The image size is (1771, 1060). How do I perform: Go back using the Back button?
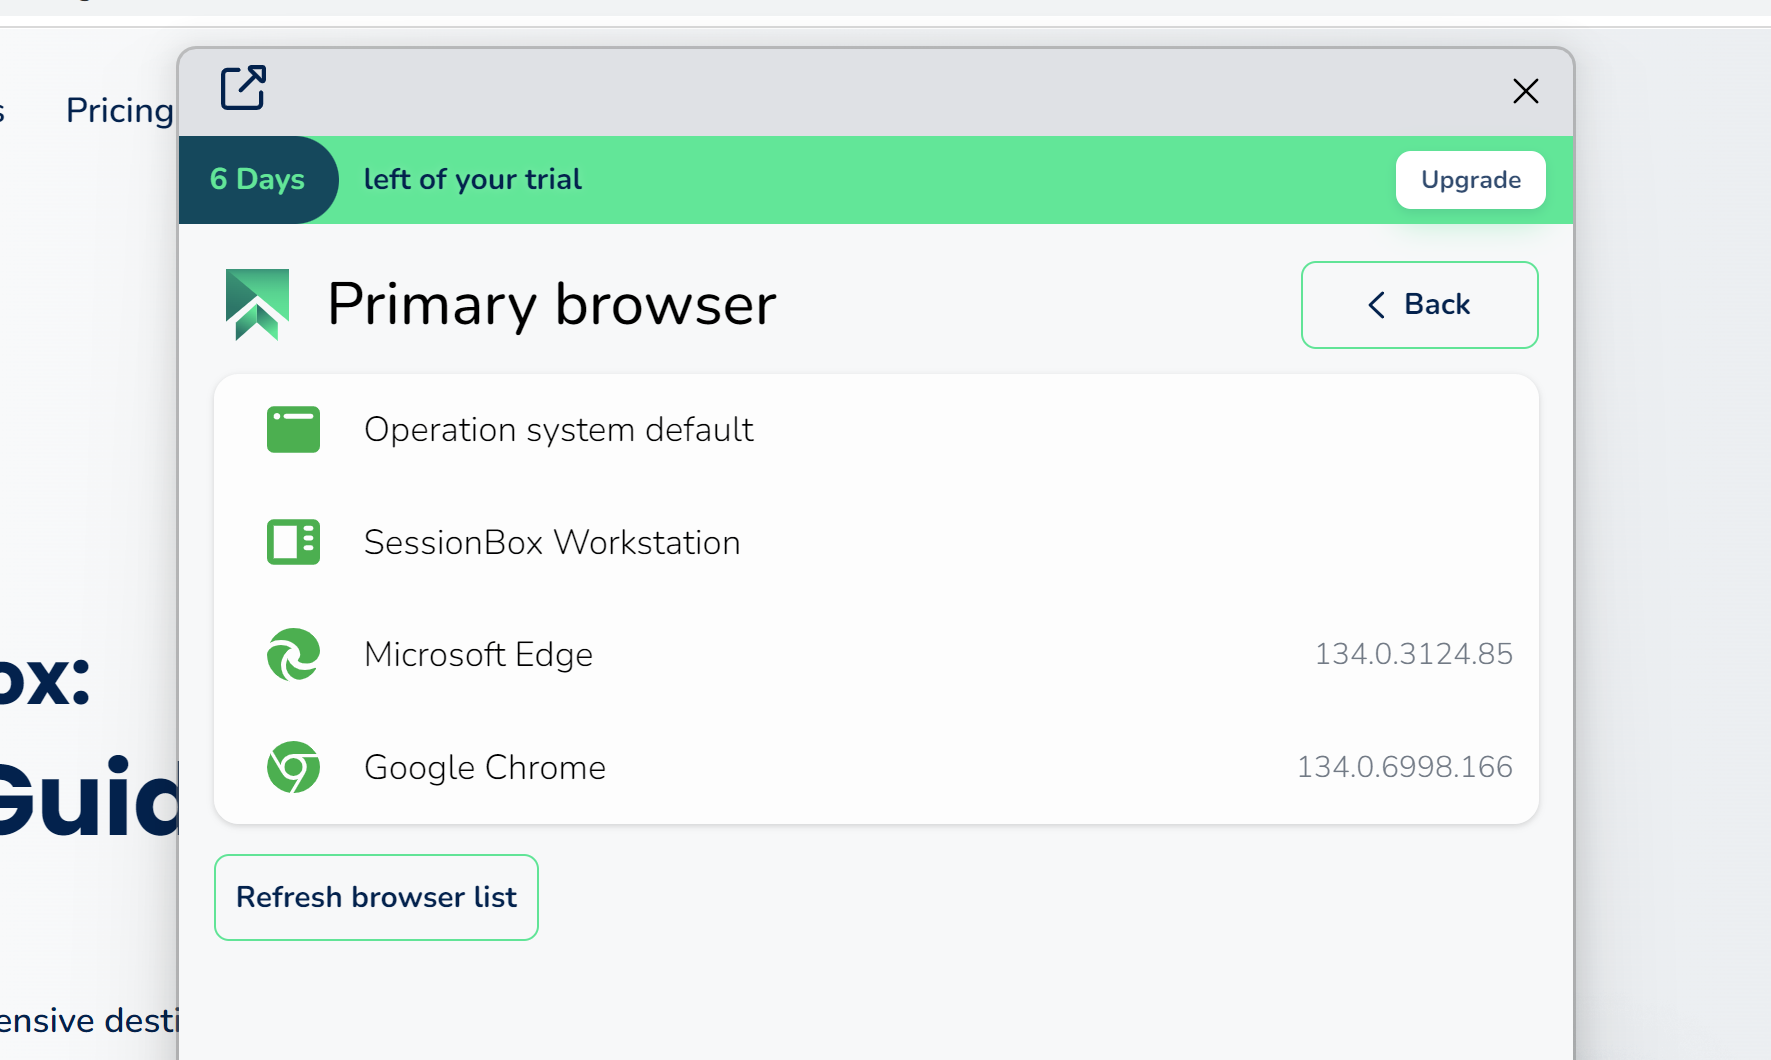tap(1419, 305)
